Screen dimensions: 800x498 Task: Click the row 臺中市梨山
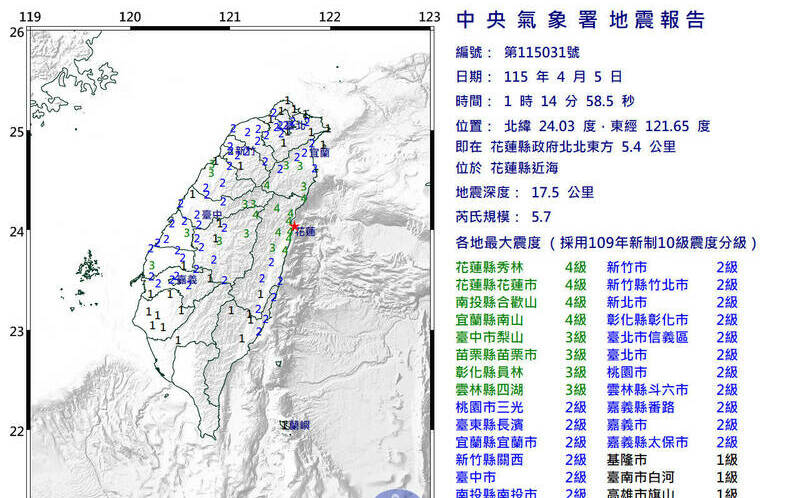[x=521, y=337]
